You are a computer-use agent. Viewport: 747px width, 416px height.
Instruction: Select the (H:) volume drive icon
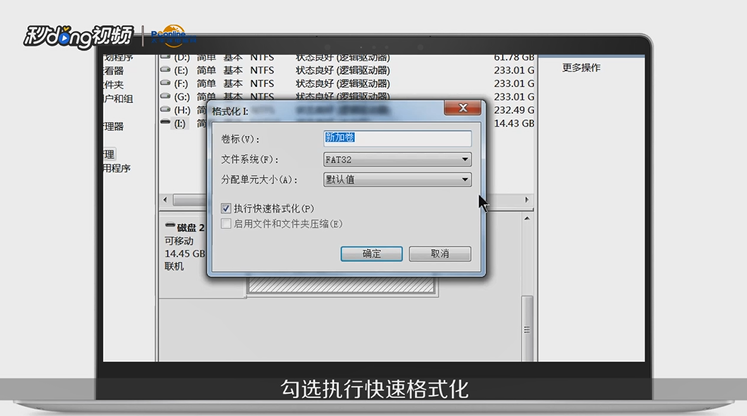pos(165,110)
